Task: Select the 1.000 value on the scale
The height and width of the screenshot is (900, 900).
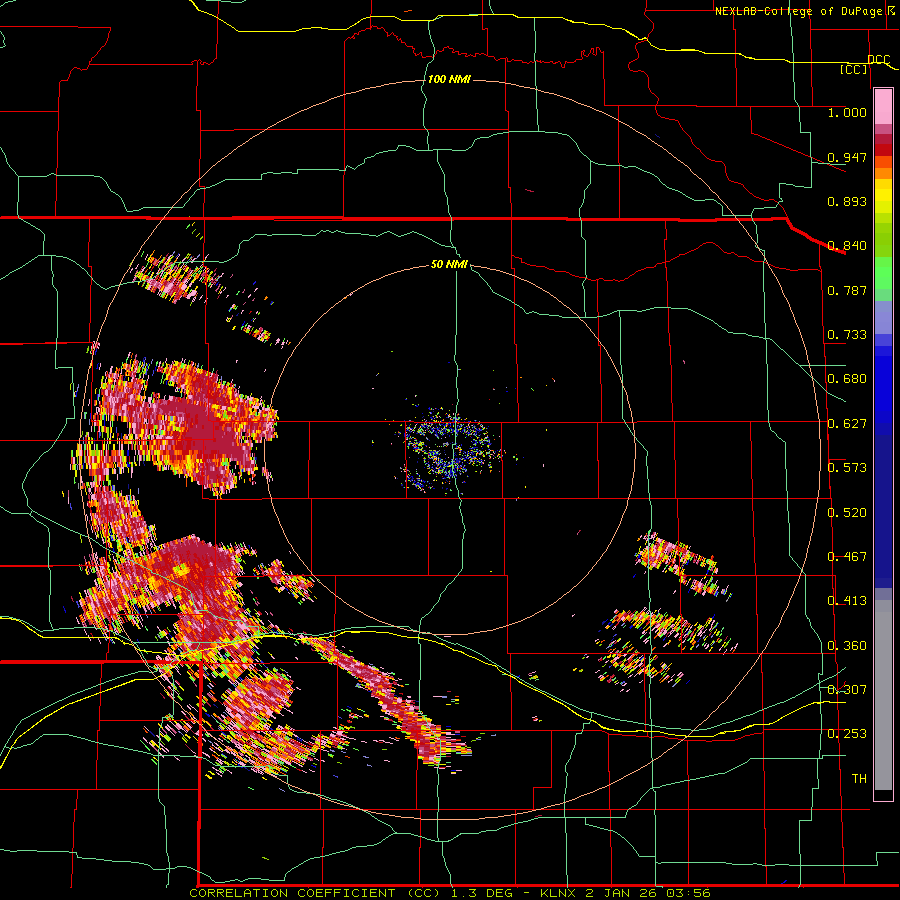Action: [x=847, y=112]
